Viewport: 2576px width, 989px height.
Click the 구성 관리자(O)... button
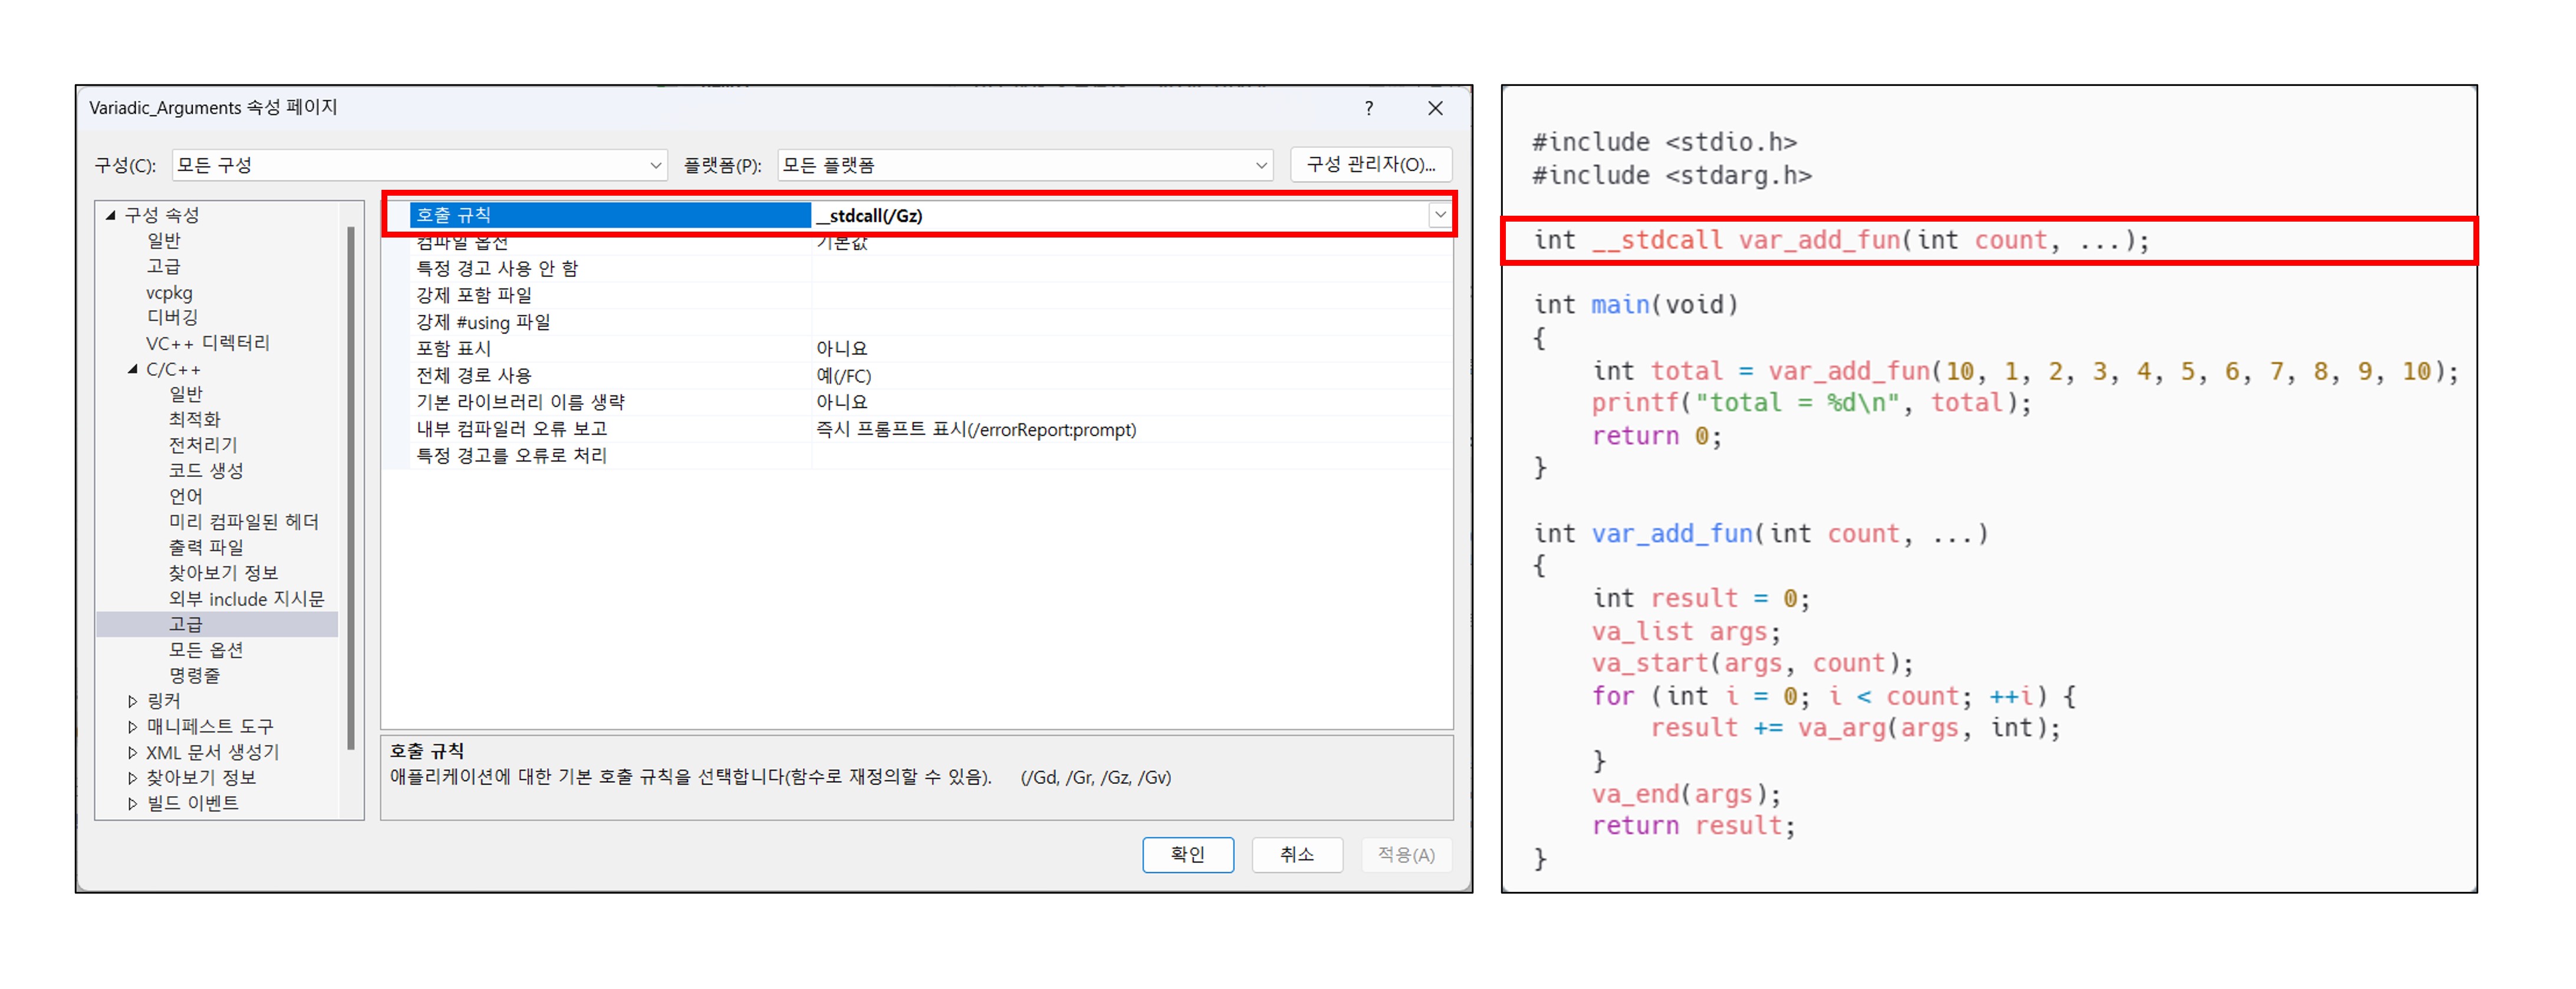[1370, 165]
